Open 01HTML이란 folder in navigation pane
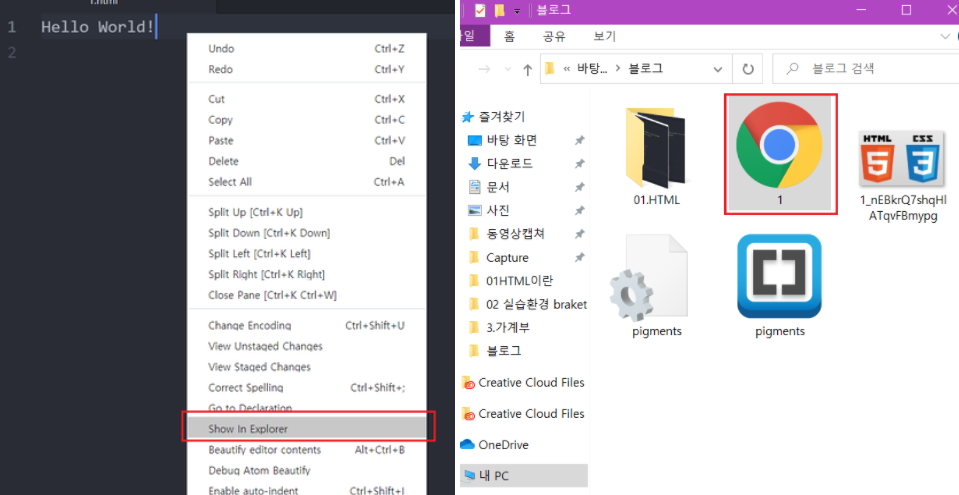The width and height of the screenshot is (959, 495). point(519,281)
